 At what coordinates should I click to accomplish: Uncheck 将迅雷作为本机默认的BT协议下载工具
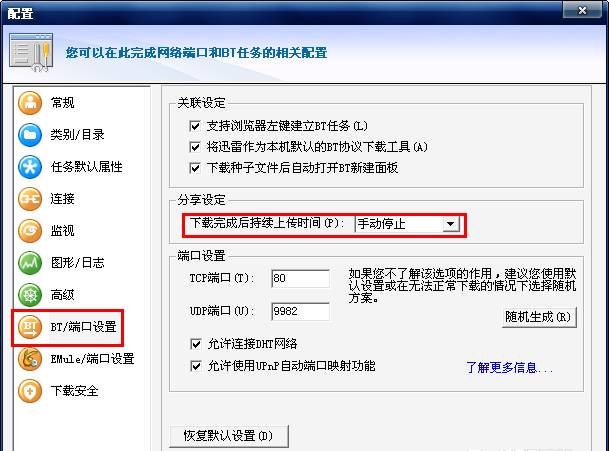195,147
